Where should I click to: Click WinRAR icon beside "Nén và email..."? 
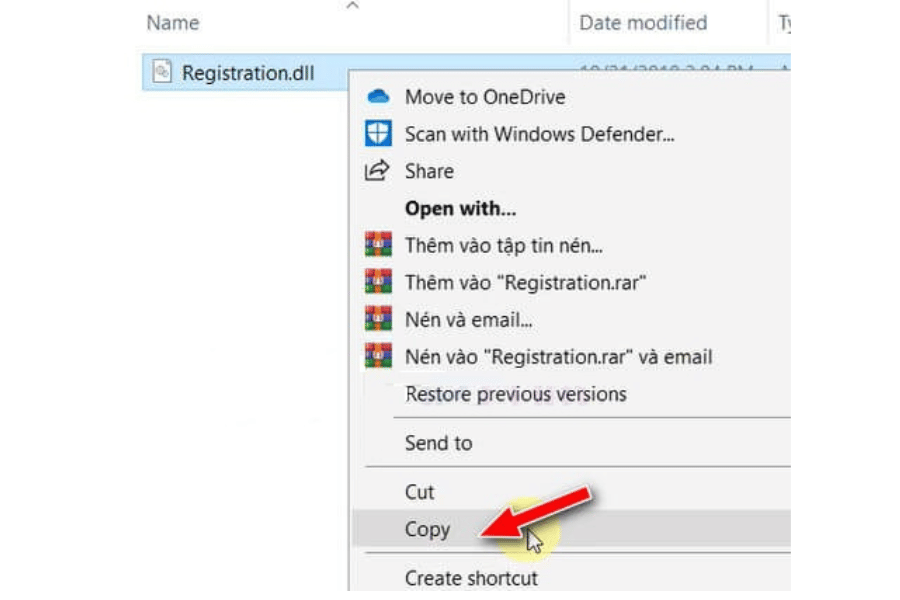[377, 319]
